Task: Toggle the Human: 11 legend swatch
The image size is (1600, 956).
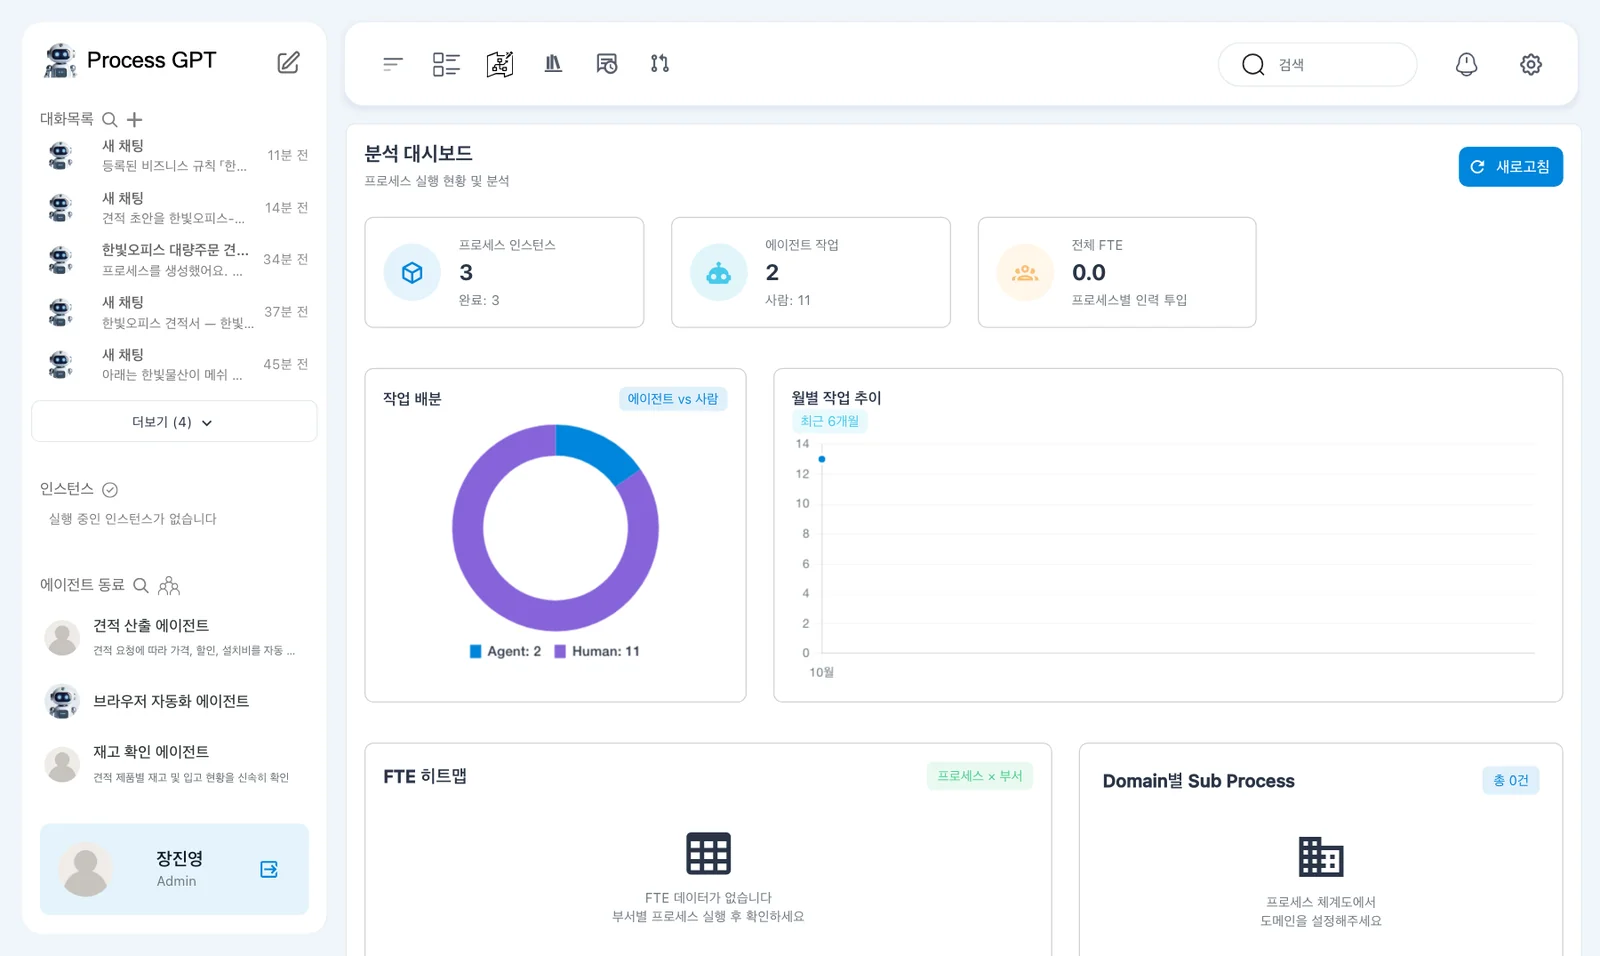Action: coord(560,651)
